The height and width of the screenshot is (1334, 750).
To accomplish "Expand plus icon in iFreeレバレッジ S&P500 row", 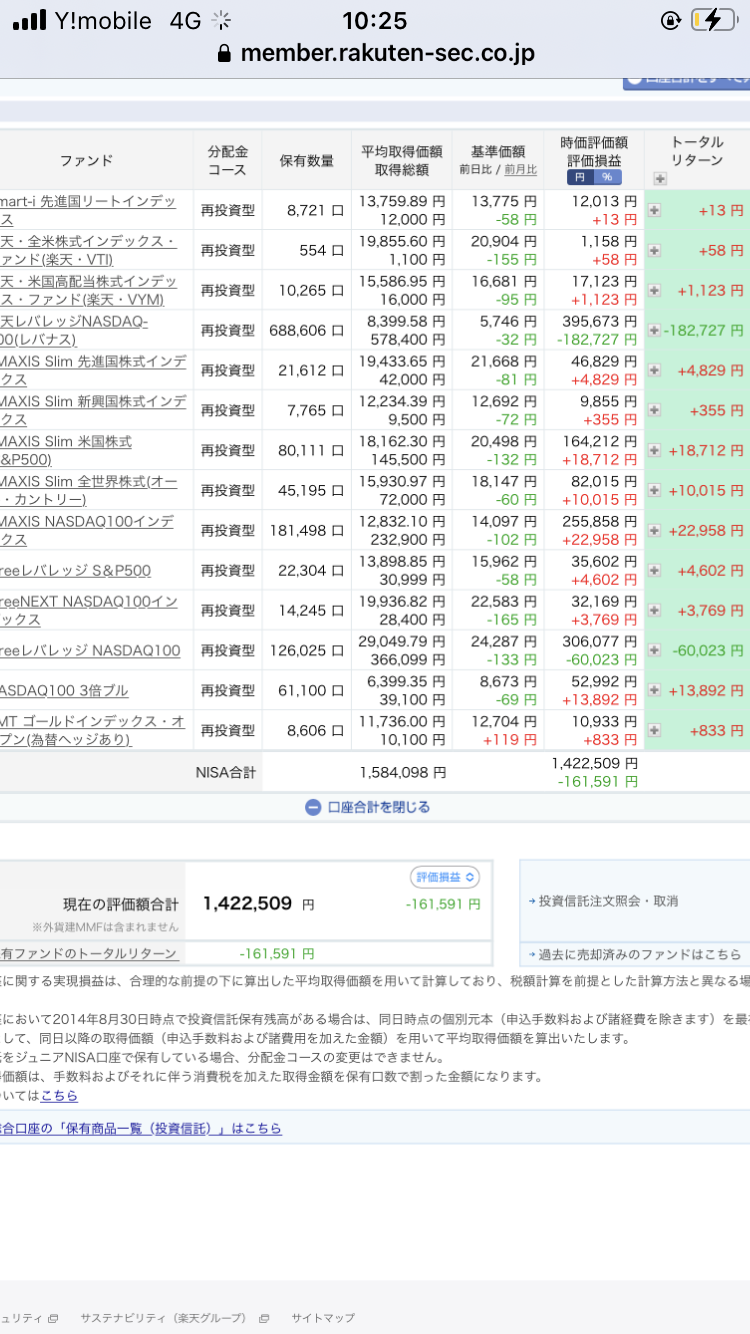I will [654, 570].
